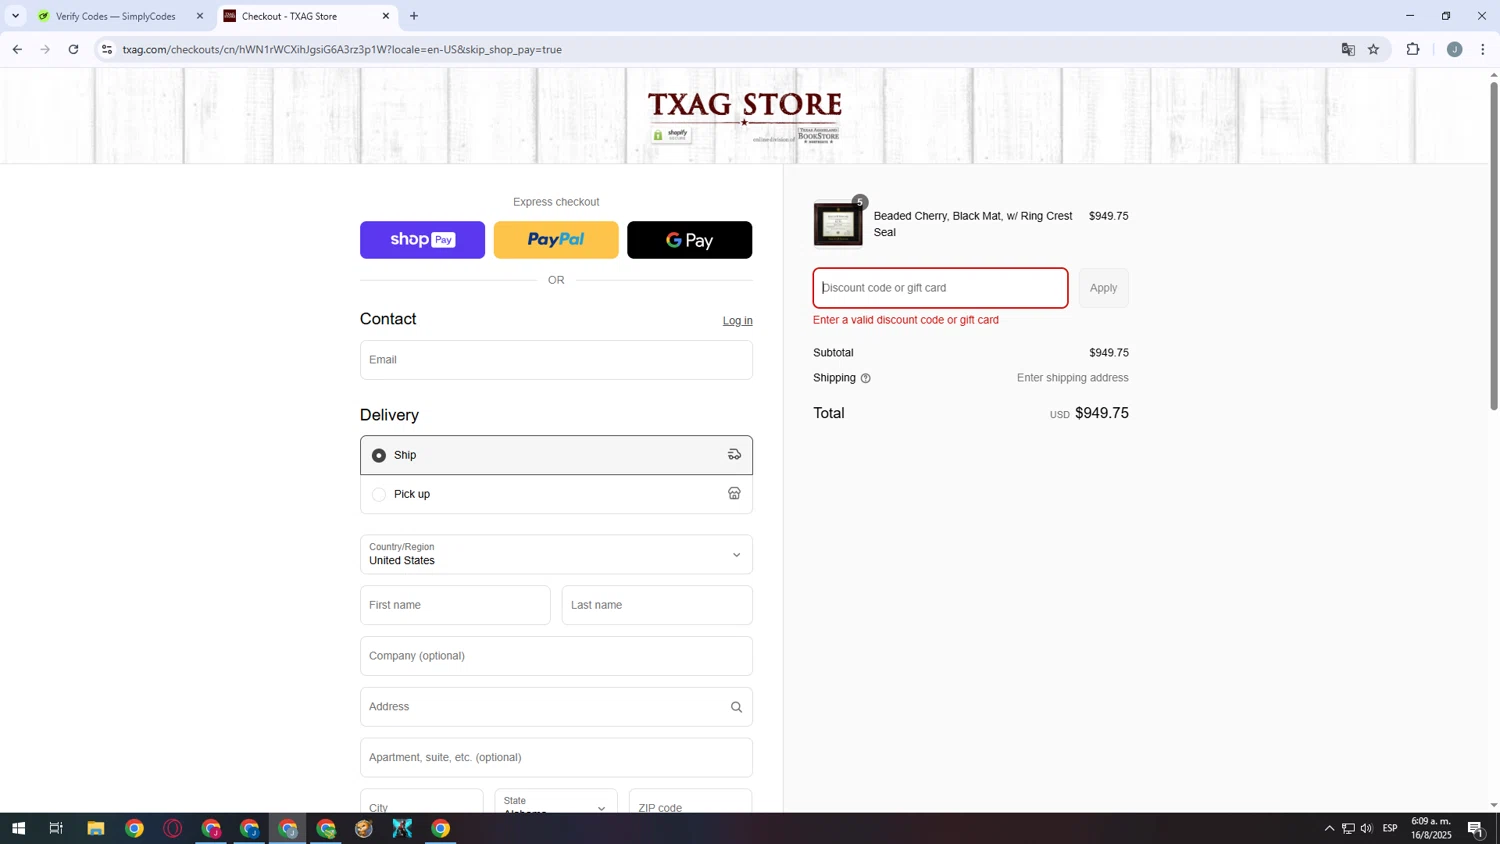
Task: Click the Address input field
Action: [556, 707]
